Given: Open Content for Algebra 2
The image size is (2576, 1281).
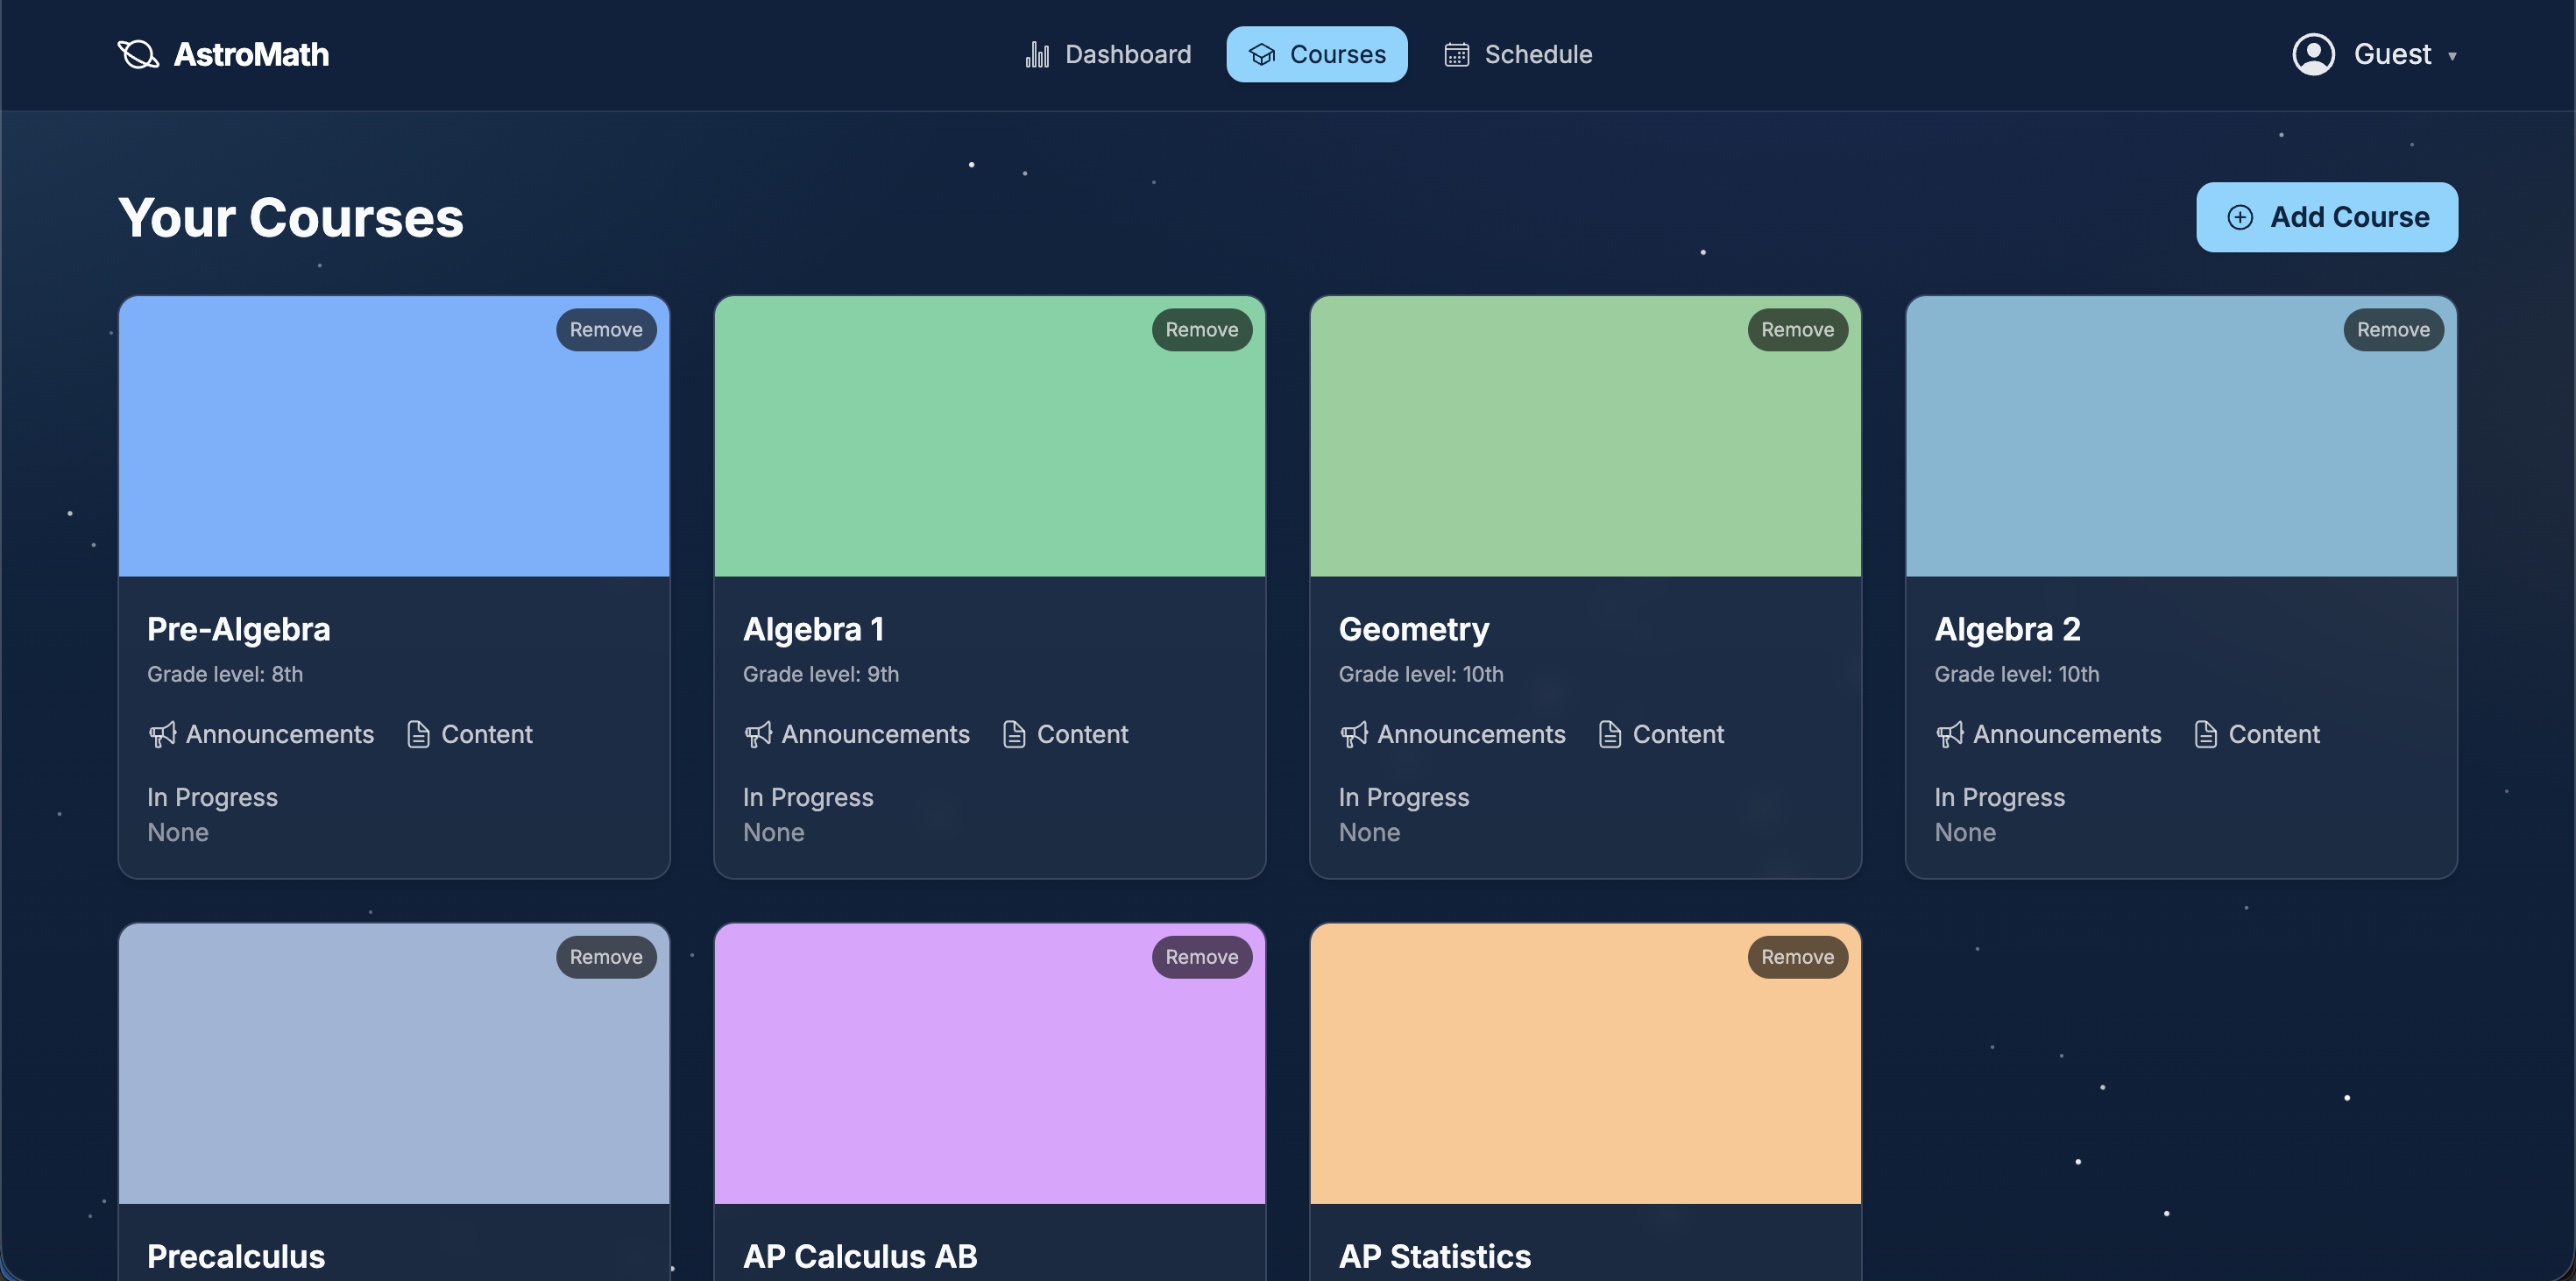Looking at the screenshot, I should coord(2258,734).
